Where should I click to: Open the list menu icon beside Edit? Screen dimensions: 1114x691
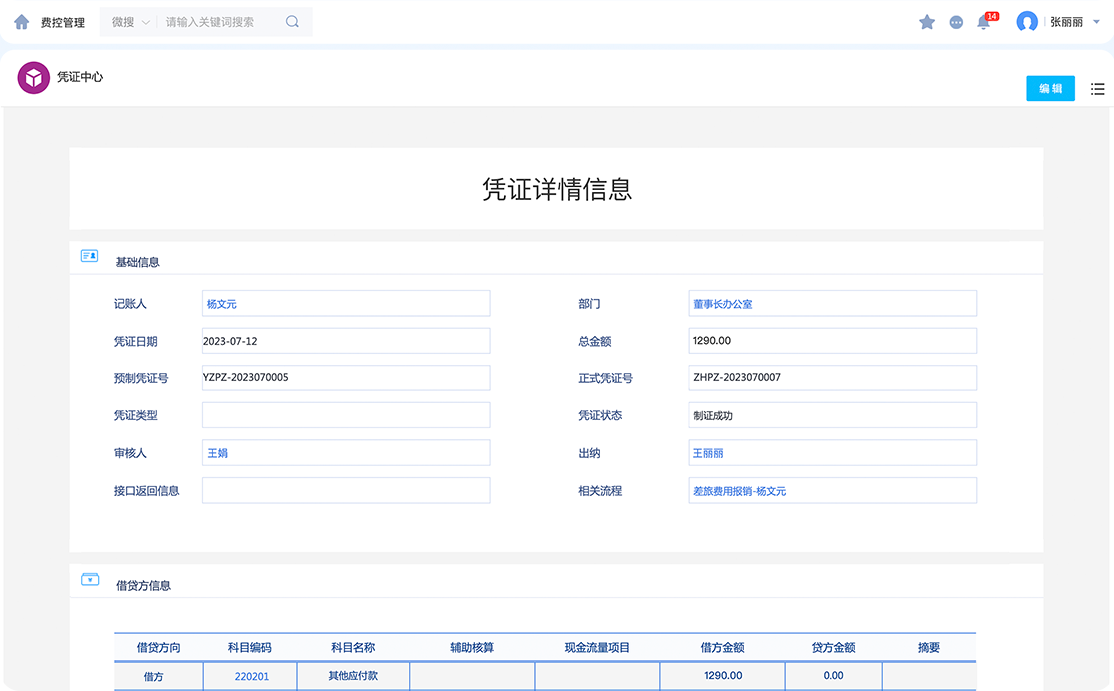coord(1097,89)
